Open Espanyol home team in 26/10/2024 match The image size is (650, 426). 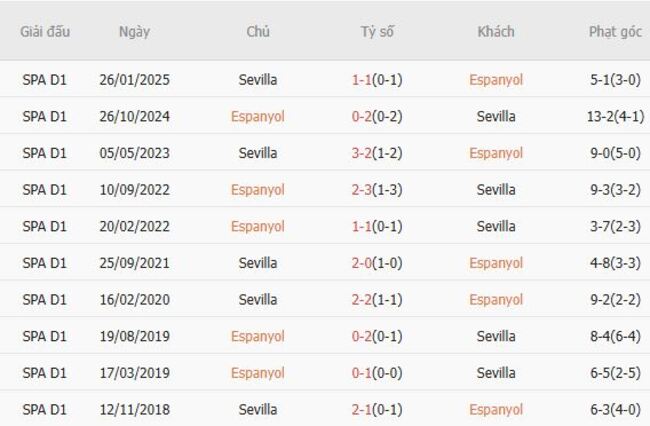click(258, 117)
